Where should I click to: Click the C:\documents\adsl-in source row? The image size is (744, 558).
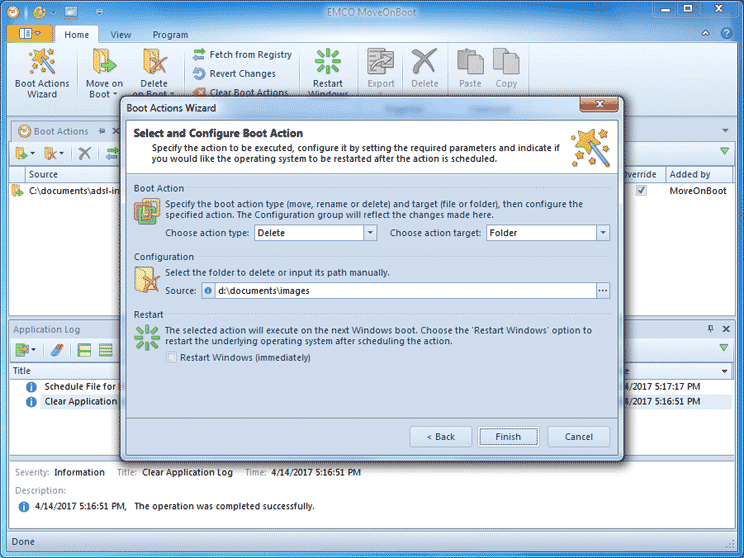point(74,191)
